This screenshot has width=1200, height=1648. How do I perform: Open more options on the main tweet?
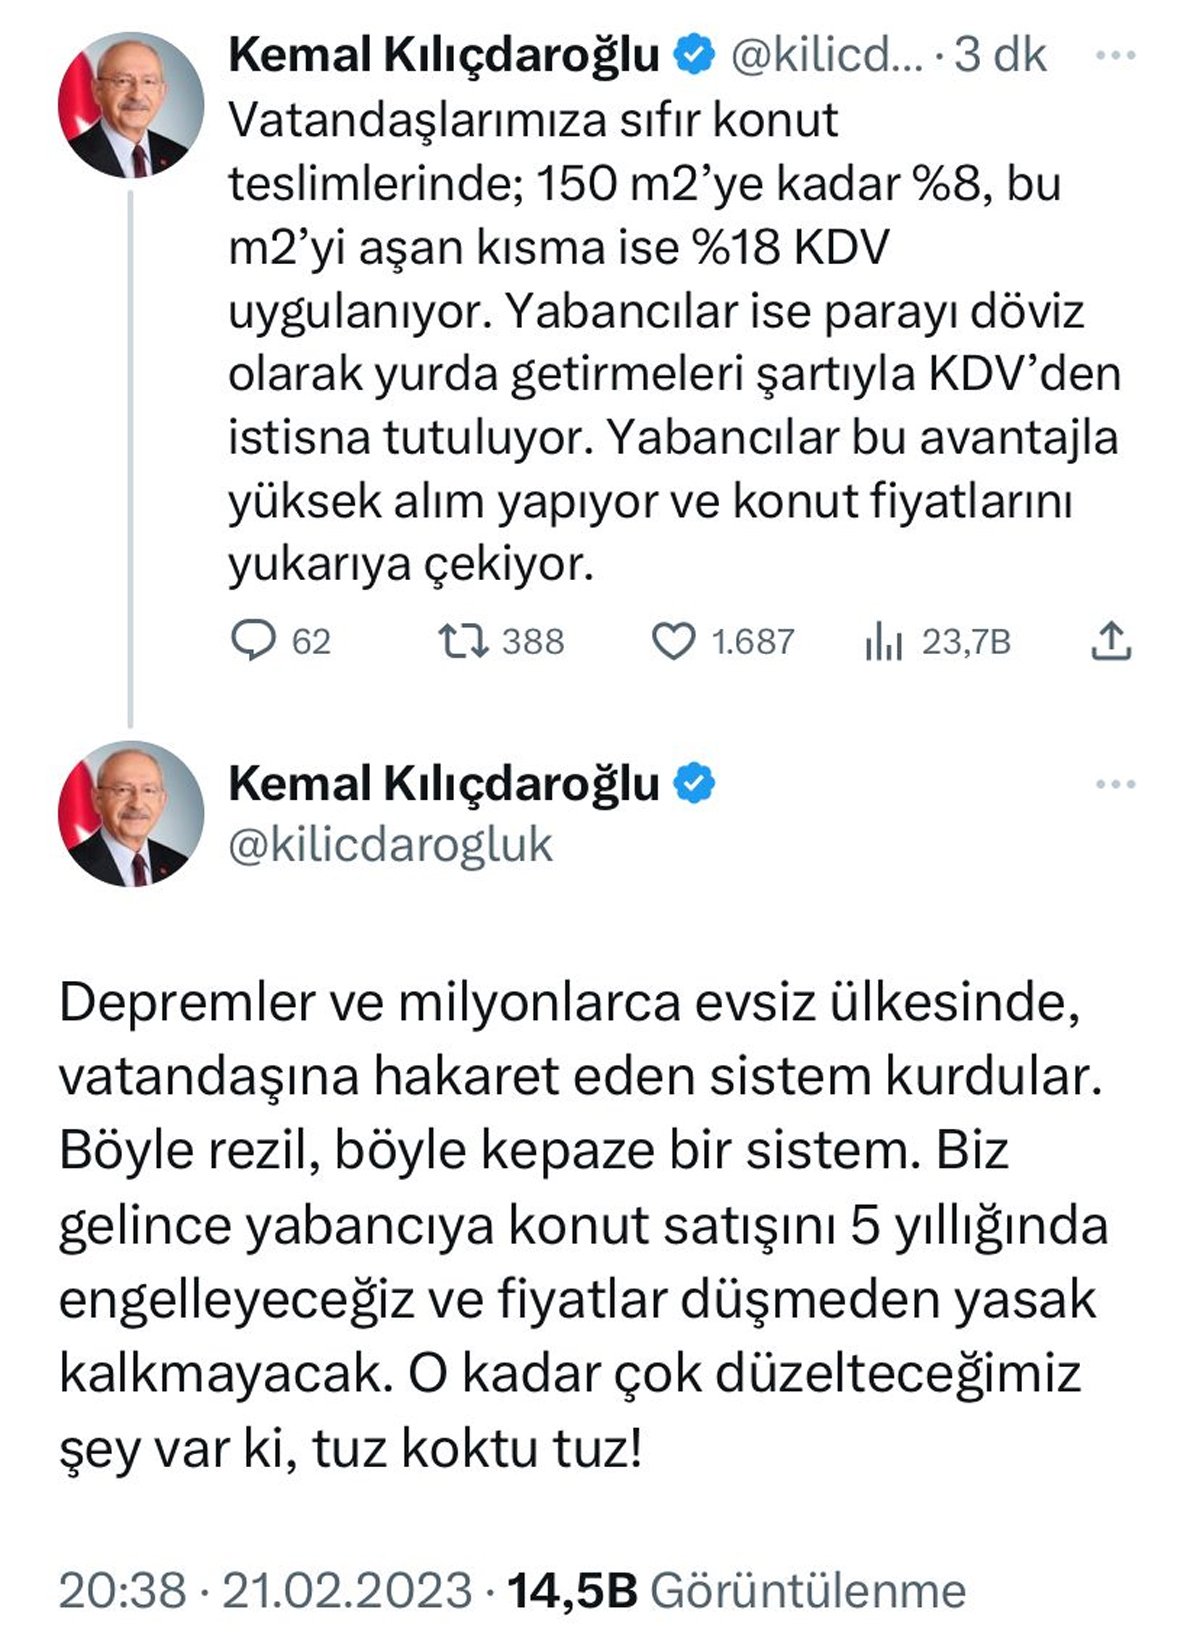click(1116, 785)
